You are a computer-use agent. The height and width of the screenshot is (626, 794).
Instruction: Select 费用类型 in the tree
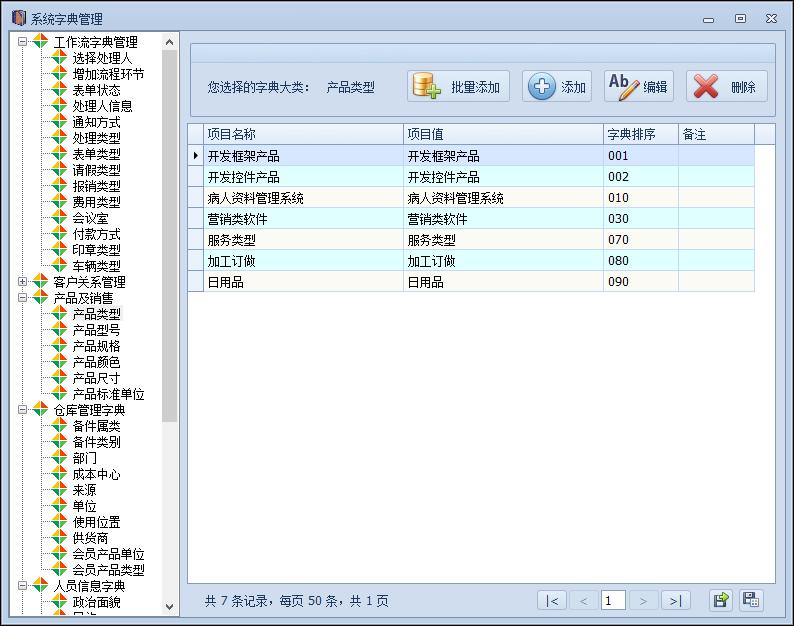96,202
